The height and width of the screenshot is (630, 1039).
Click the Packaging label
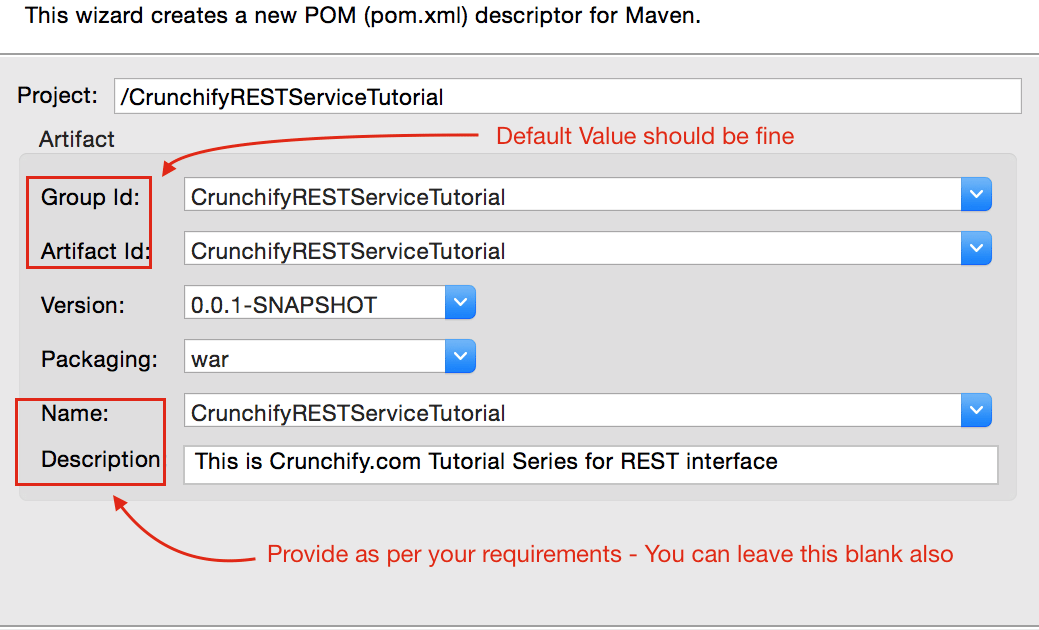pyautogui.click(x=99, y=360)
